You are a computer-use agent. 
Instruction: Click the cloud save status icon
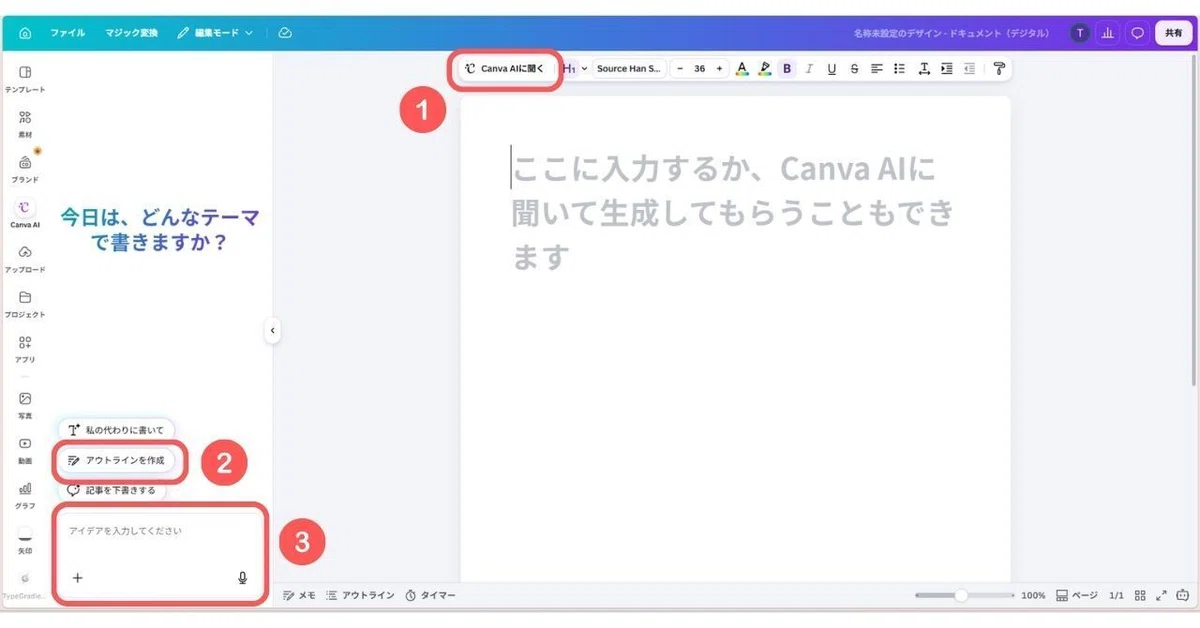(285, 33)
